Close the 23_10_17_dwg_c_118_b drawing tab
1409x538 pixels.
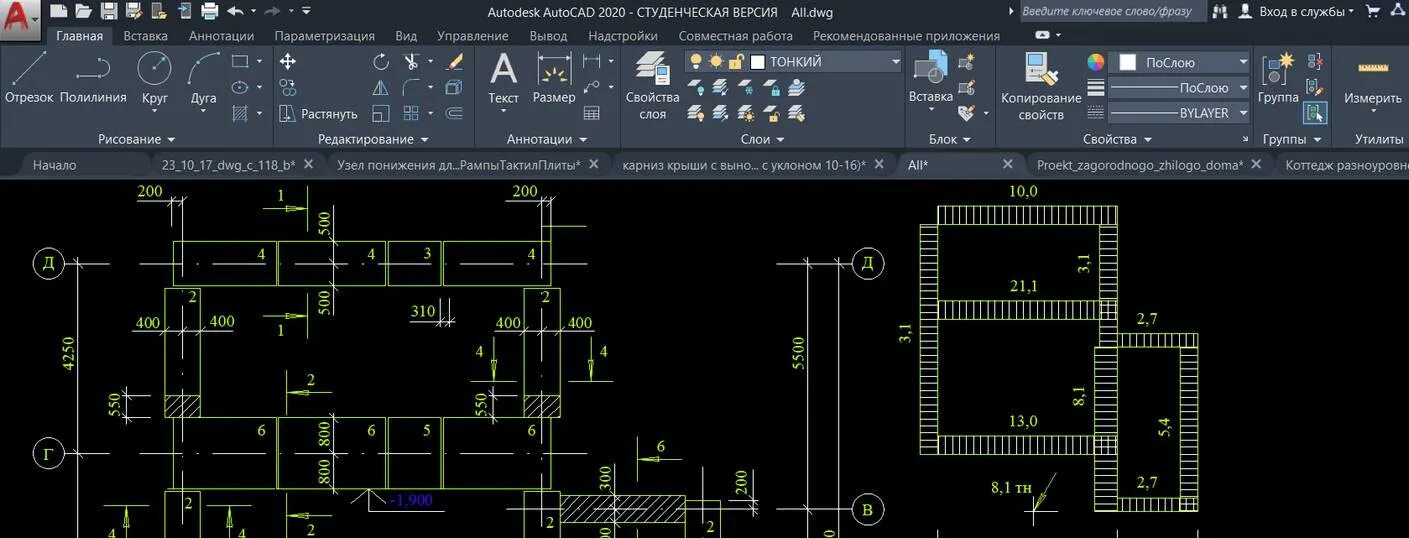tap(308, 164)
